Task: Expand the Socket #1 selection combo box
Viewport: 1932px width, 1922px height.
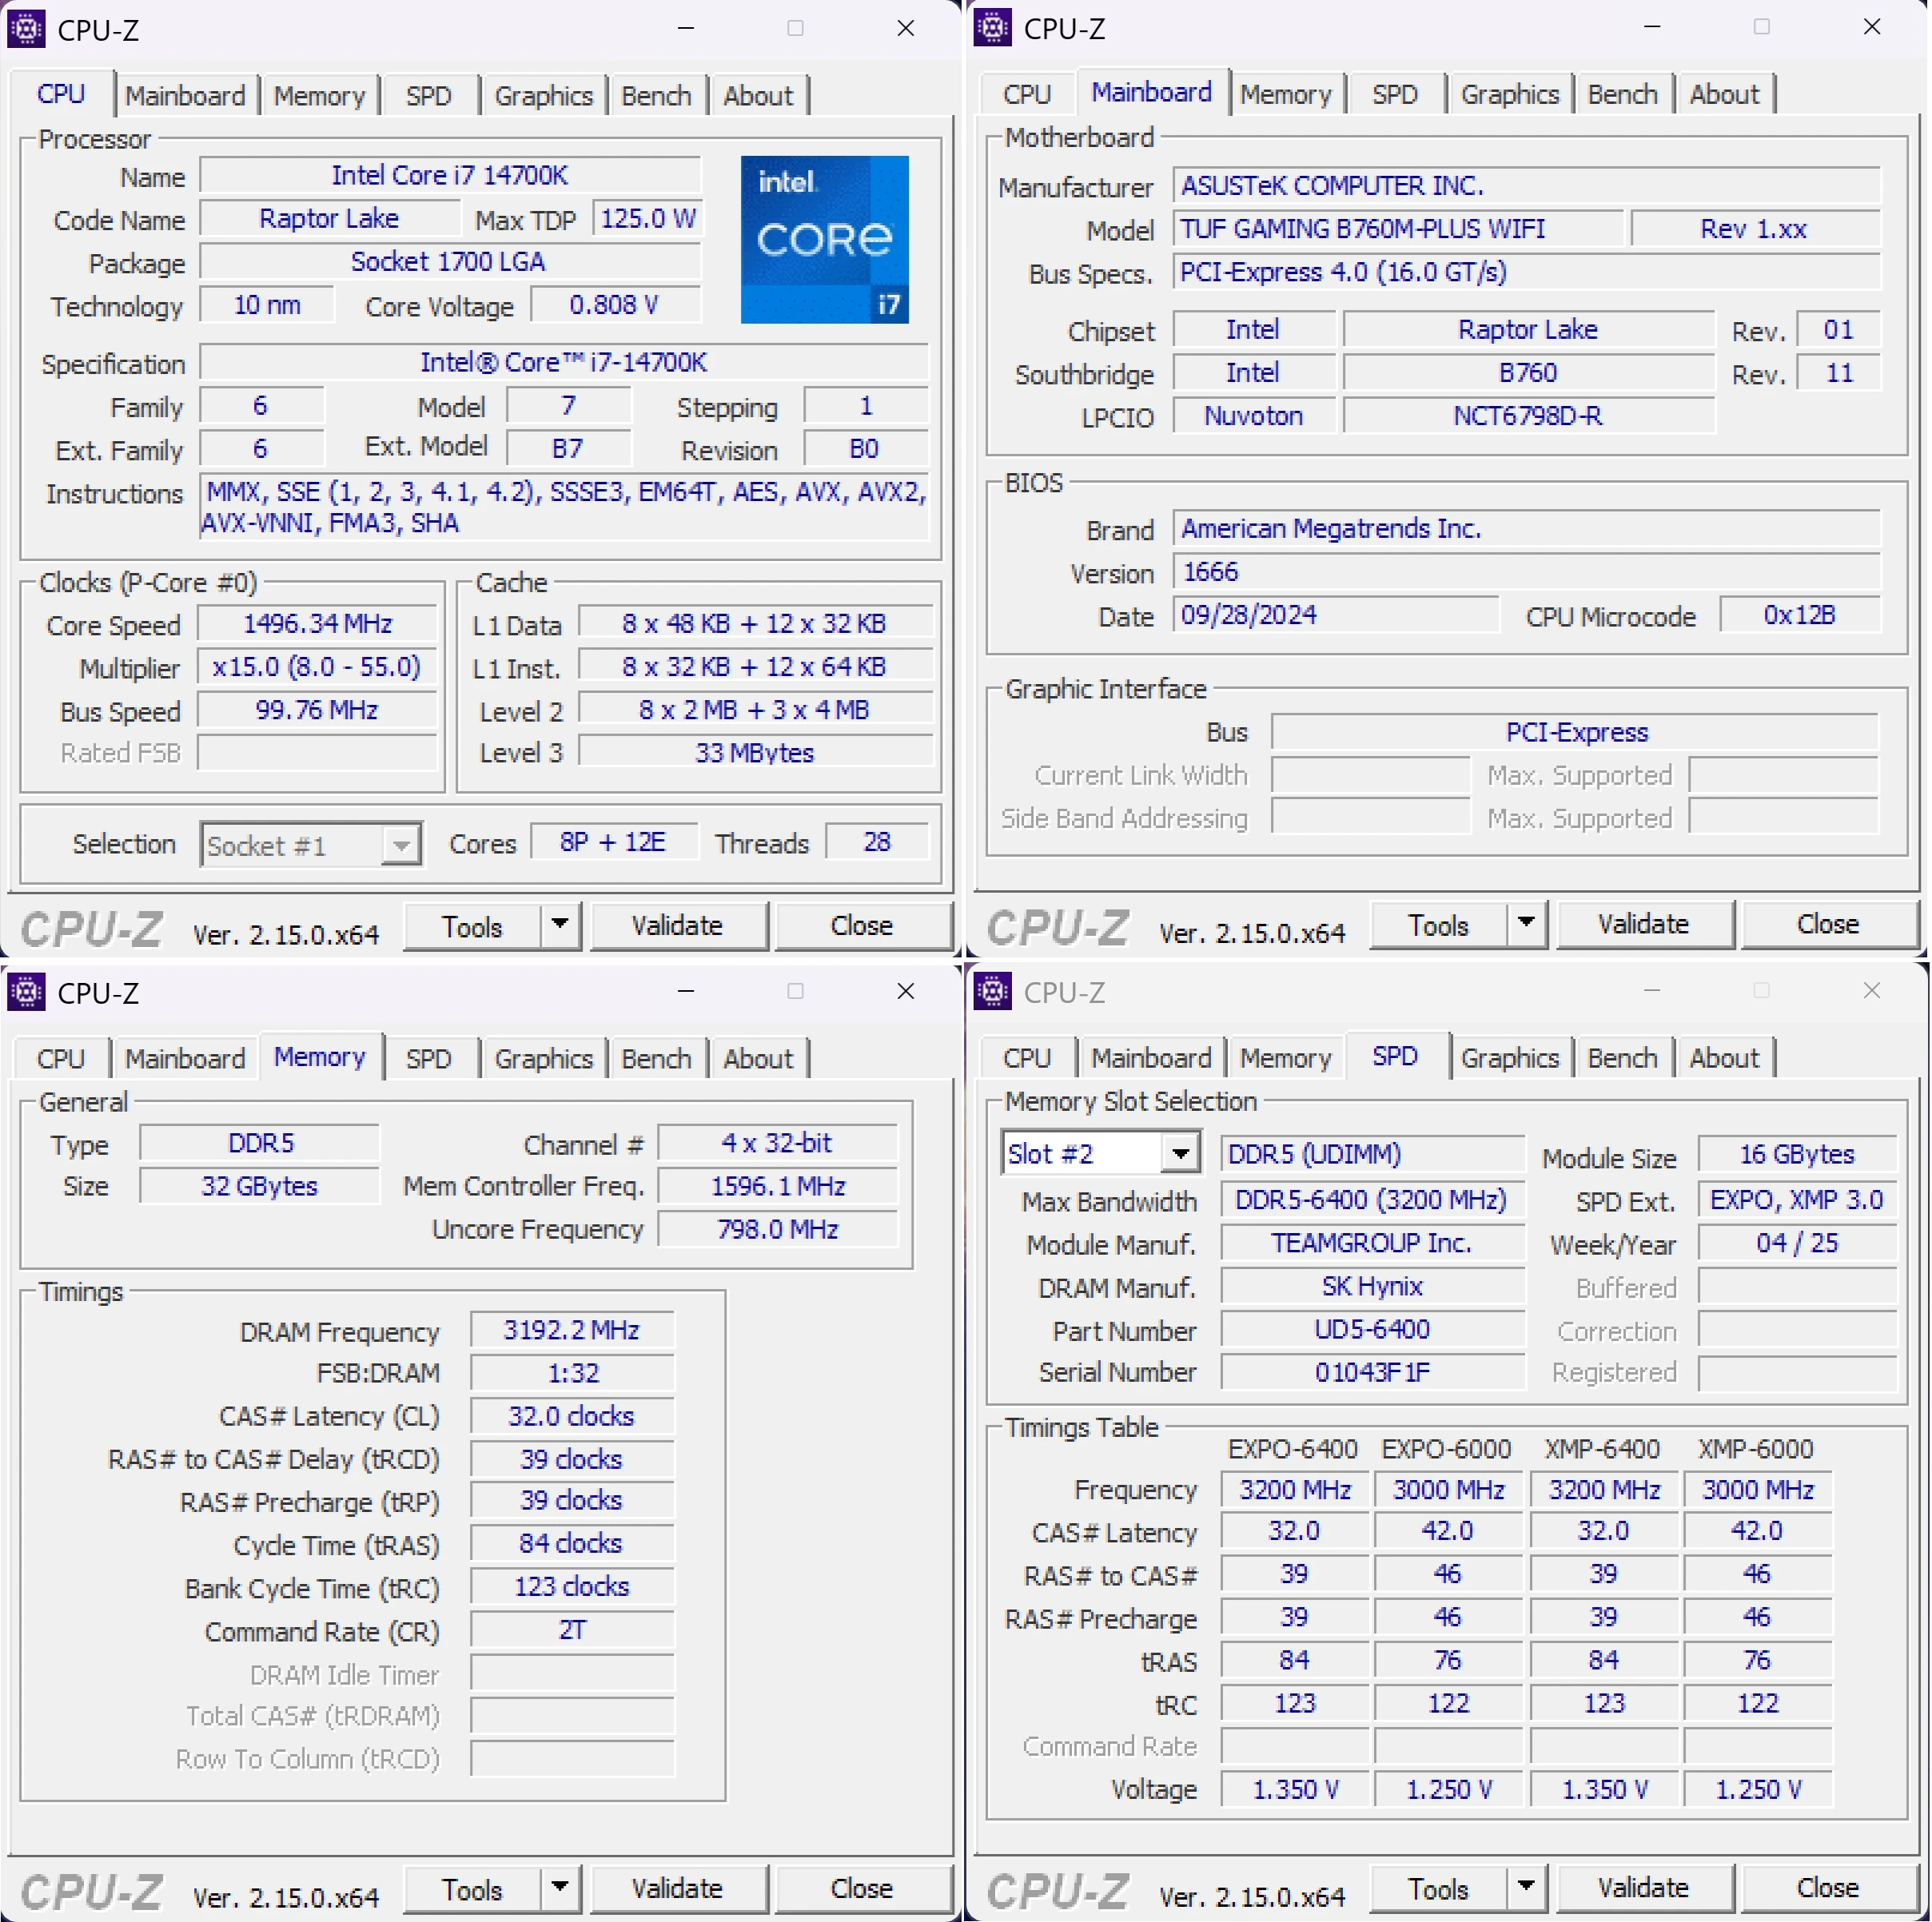Action: click(401, 846)
